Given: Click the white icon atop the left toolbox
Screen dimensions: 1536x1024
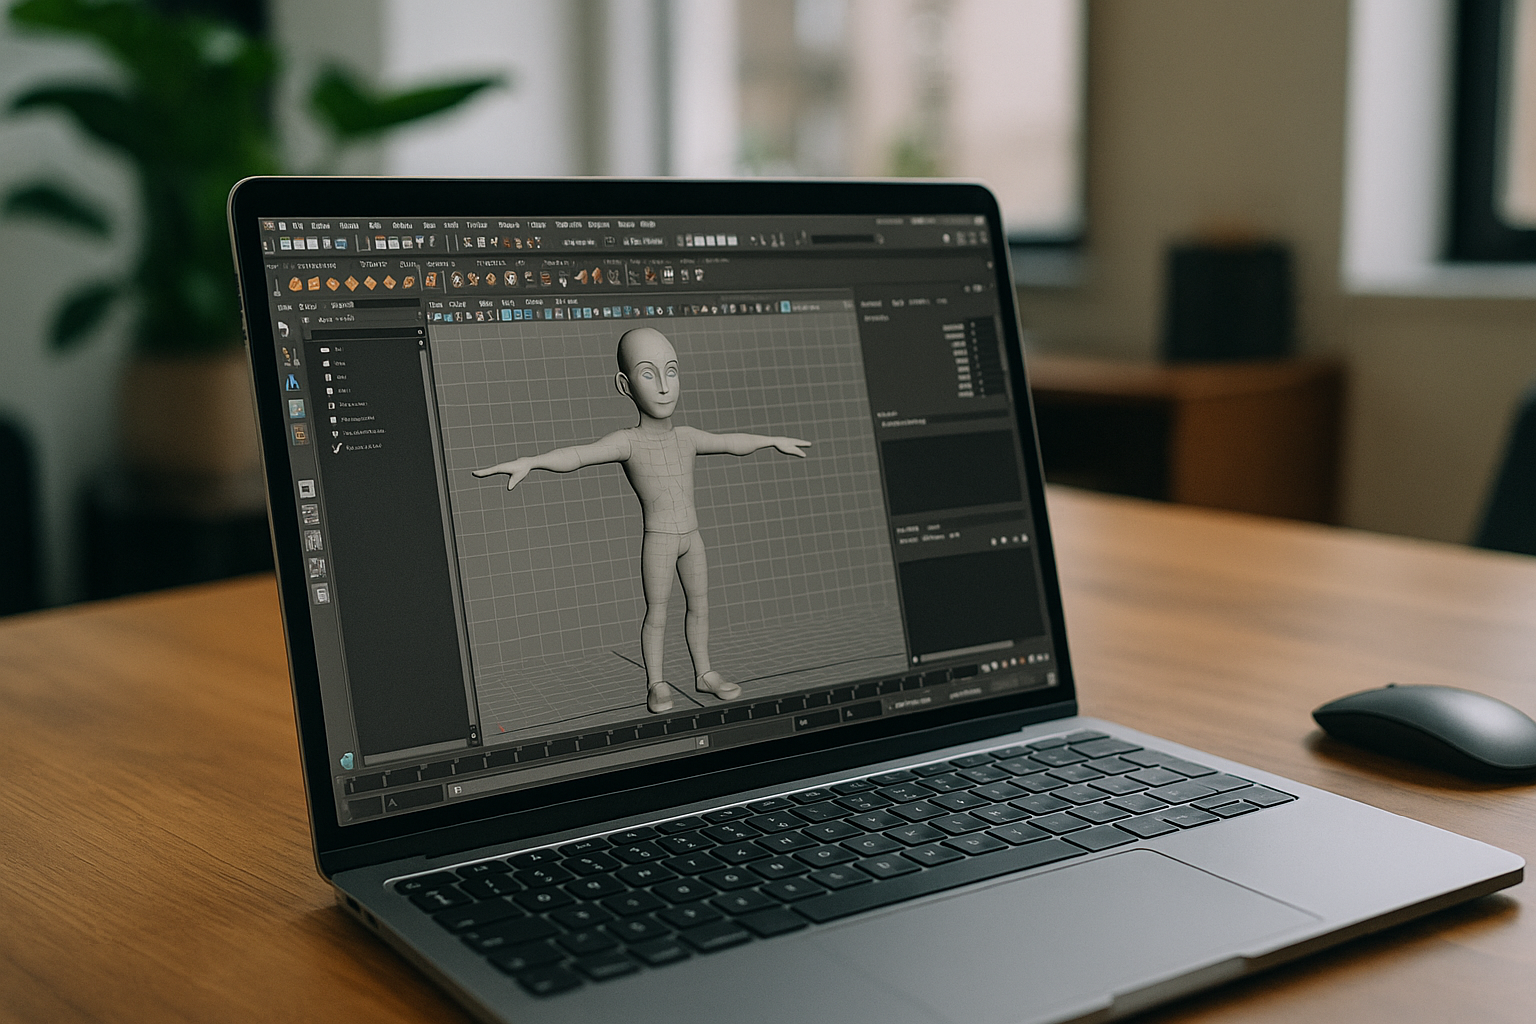Looking at the screenshot, I should [x=283, y=328].
